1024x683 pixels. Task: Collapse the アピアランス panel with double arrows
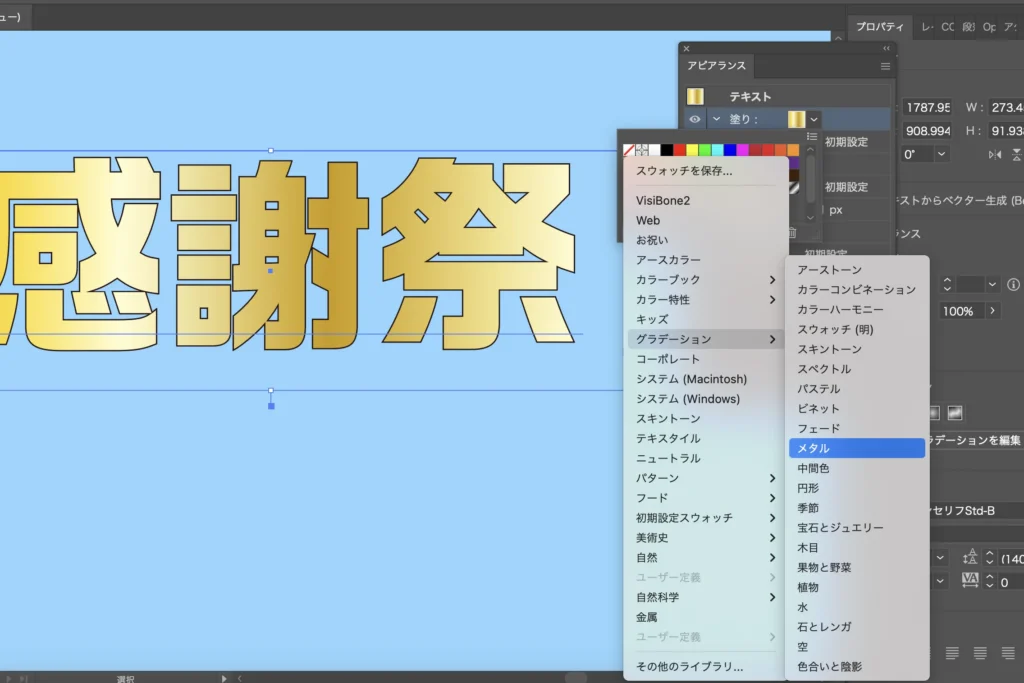886,48
